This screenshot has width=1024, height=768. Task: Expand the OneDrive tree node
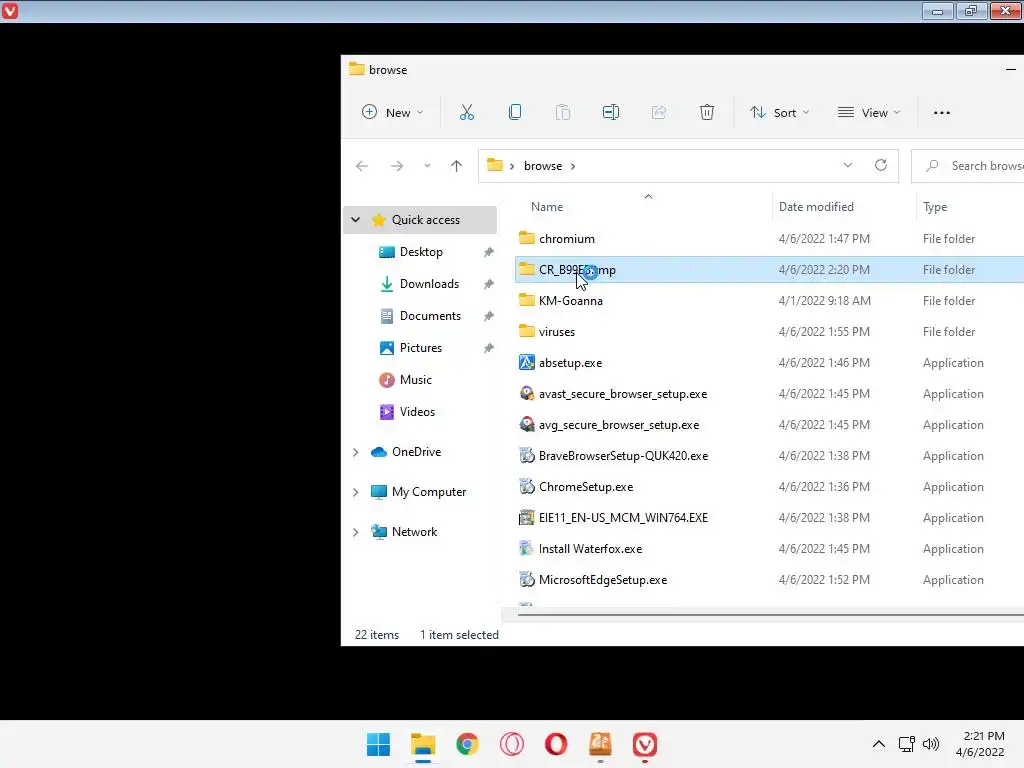[x=355, y=452]
